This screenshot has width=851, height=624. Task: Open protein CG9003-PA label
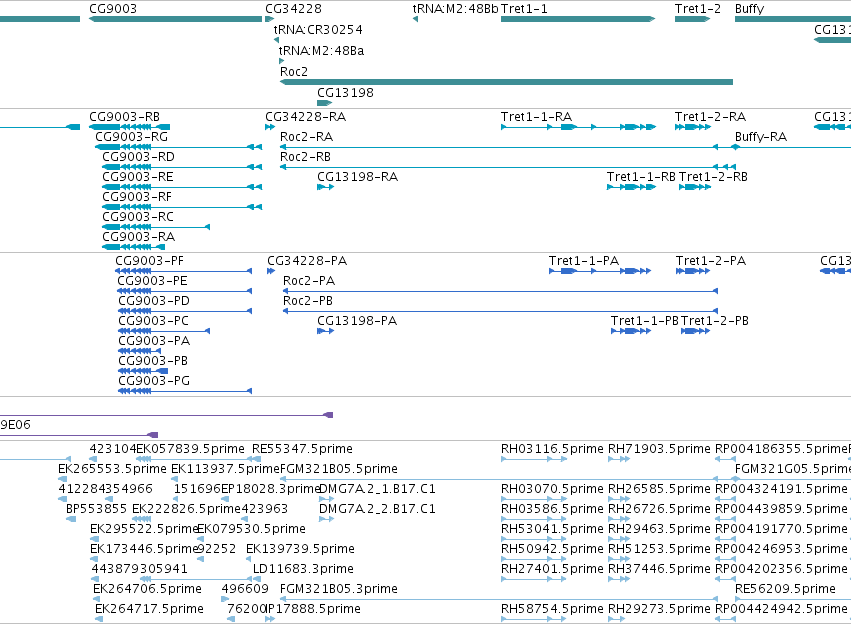coord(154,341)
